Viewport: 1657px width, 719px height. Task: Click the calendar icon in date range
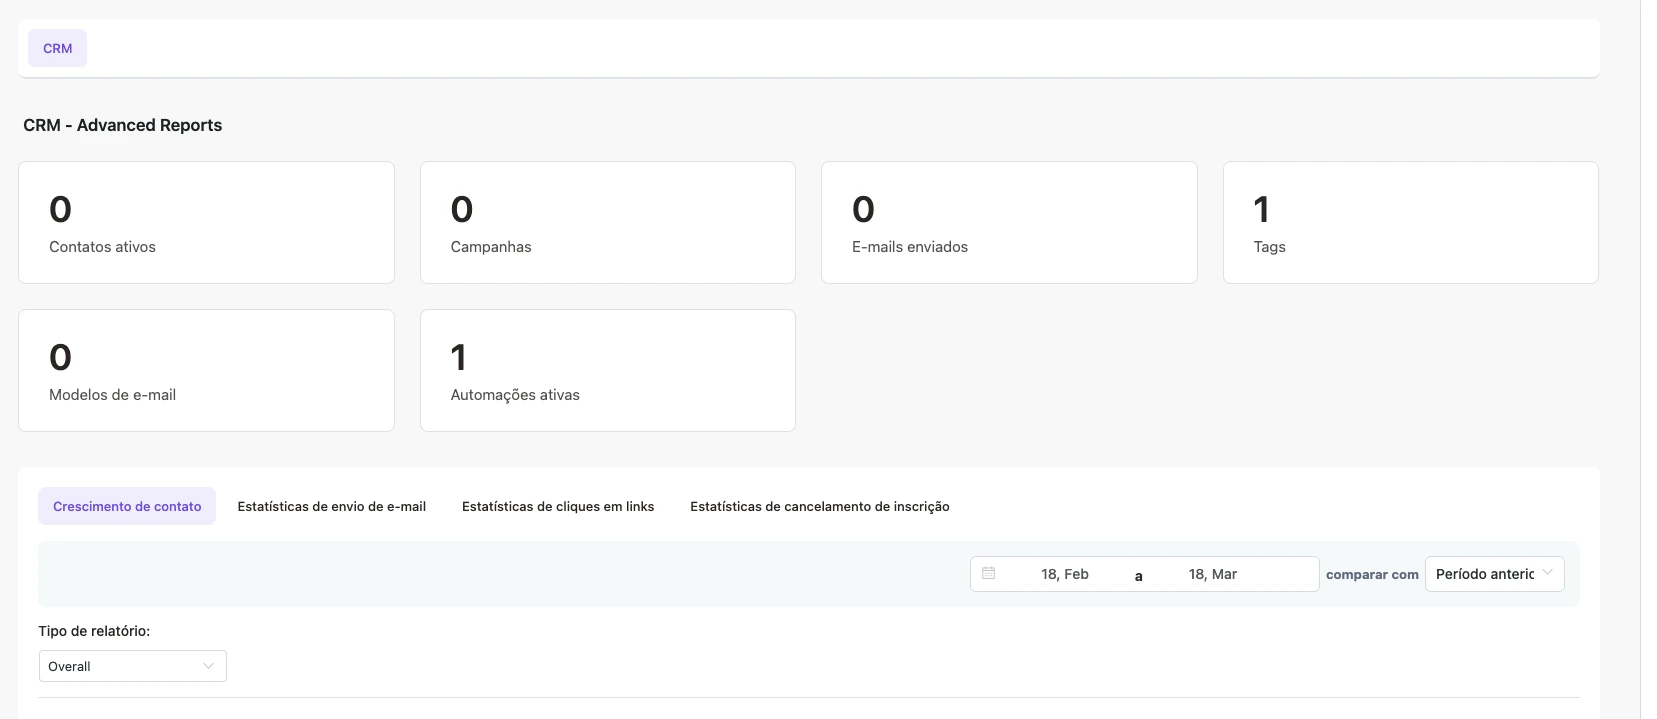988,573
